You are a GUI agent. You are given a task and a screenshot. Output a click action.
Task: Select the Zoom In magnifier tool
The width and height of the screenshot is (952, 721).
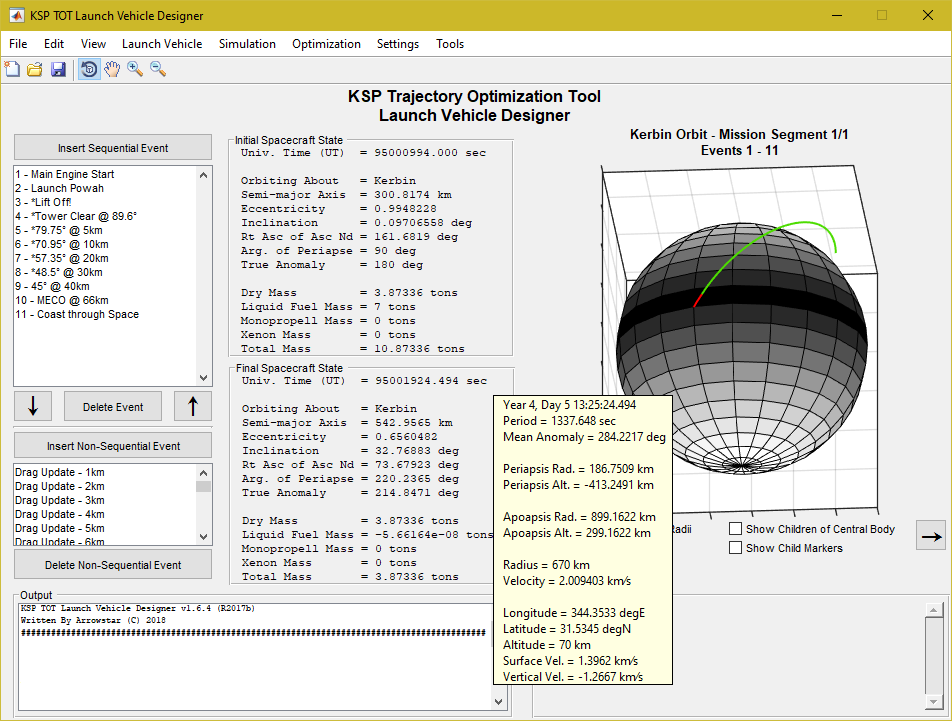135,69
